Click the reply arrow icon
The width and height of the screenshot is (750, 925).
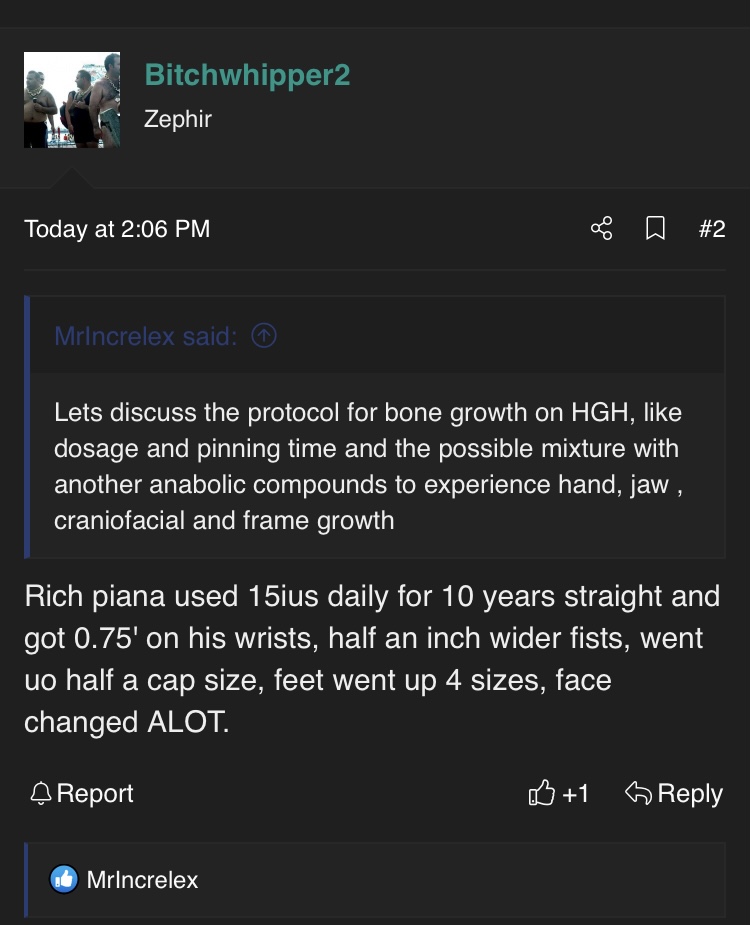click(638, 794)
